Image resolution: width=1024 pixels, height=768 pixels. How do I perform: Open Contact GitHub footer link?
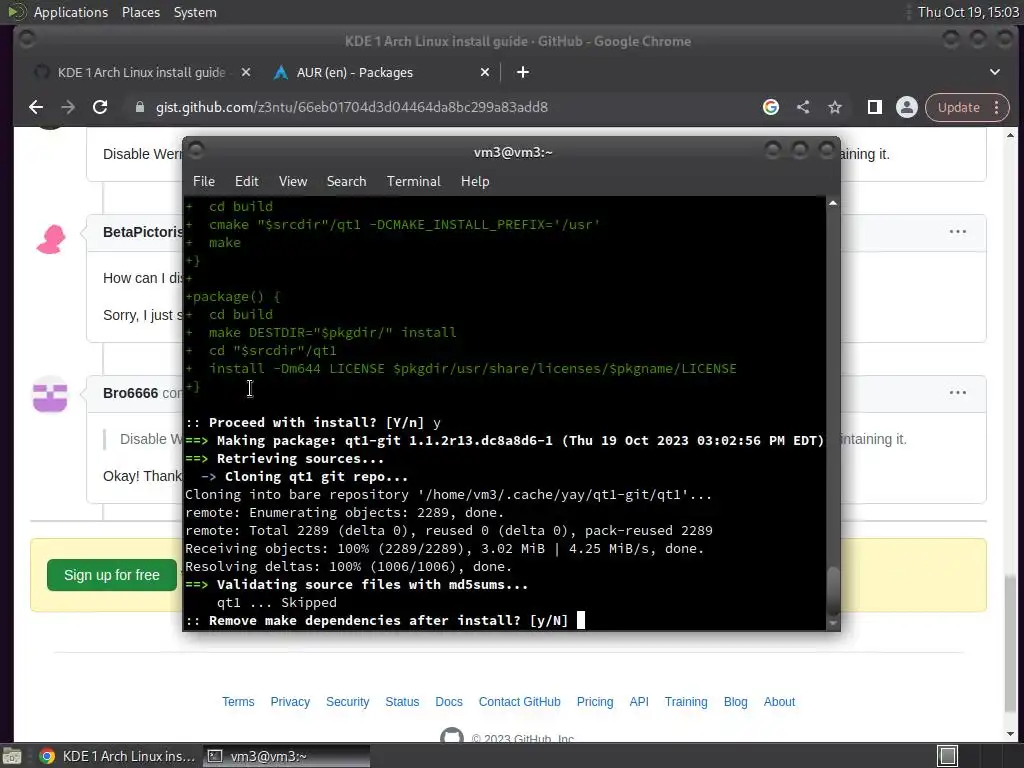(x=519, y=702)
